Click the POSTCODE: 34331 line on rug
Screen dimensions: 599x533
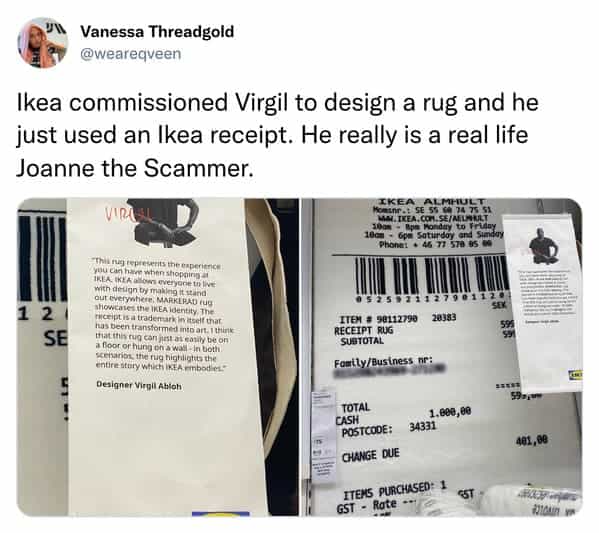tap(388, 429)
